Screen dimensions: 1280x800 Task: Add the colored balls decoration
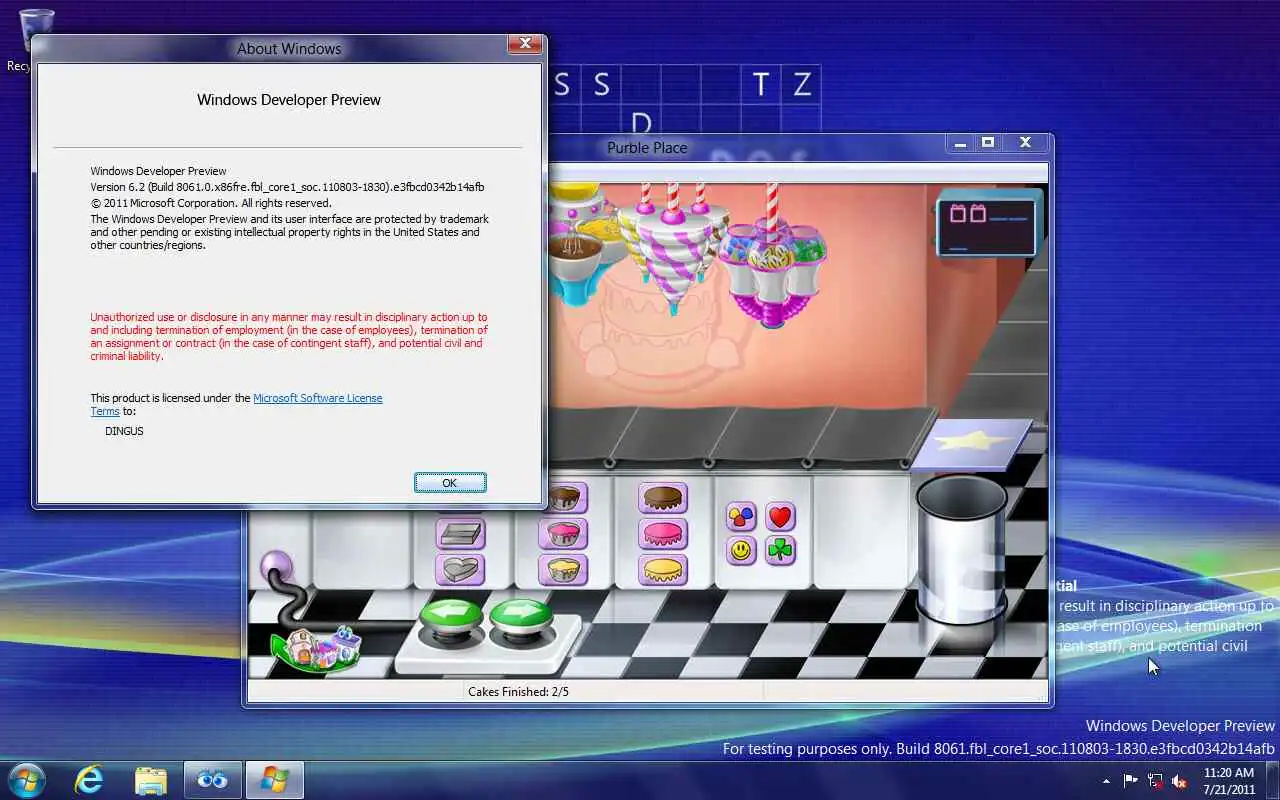[x=741, y=517]
